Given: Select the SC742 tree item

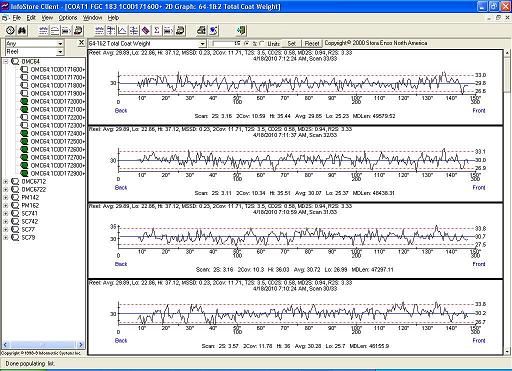Looking at the screenshot, I should 30,221.
